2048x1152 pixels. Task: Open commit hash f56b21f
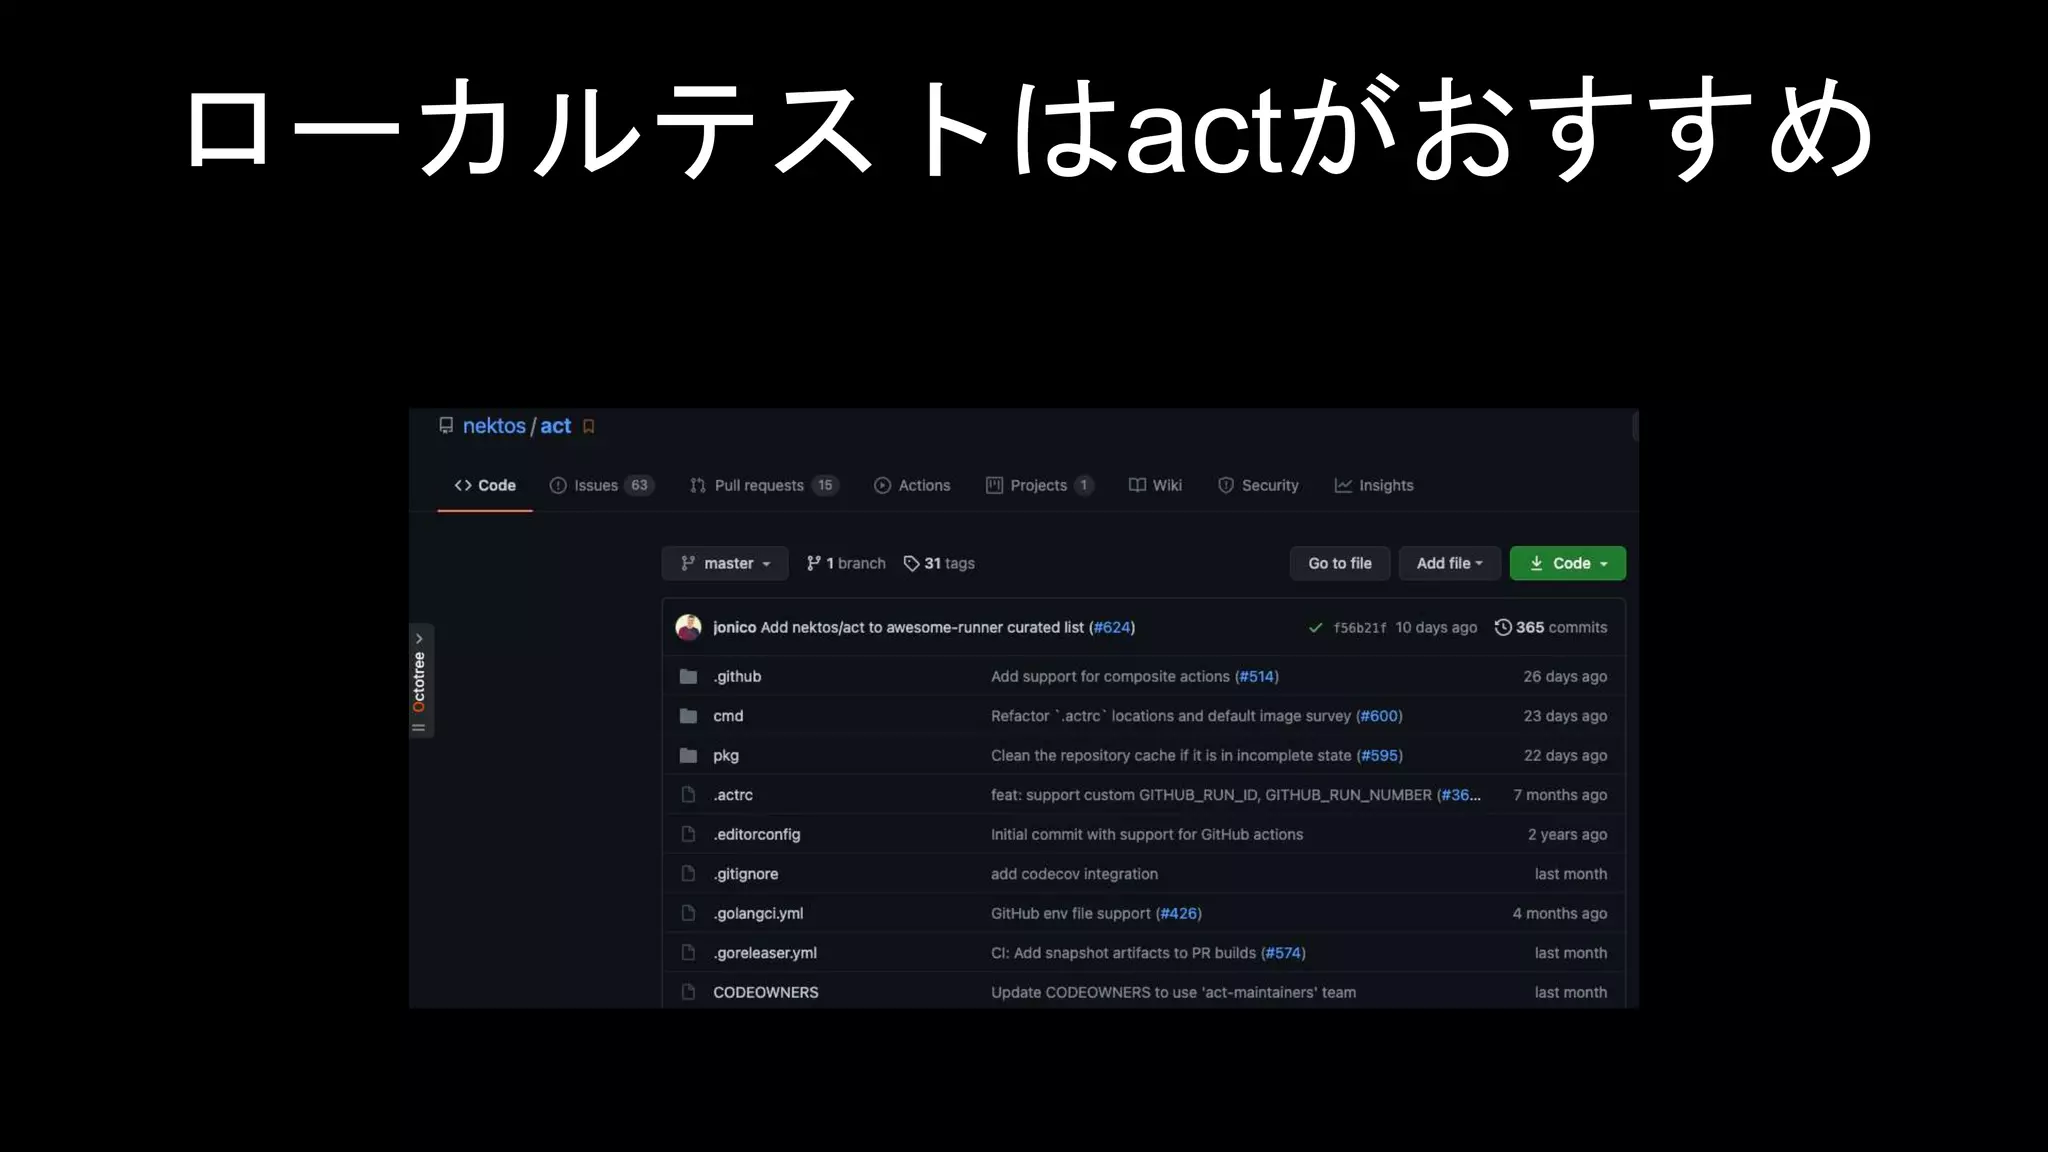(1360, 628)
